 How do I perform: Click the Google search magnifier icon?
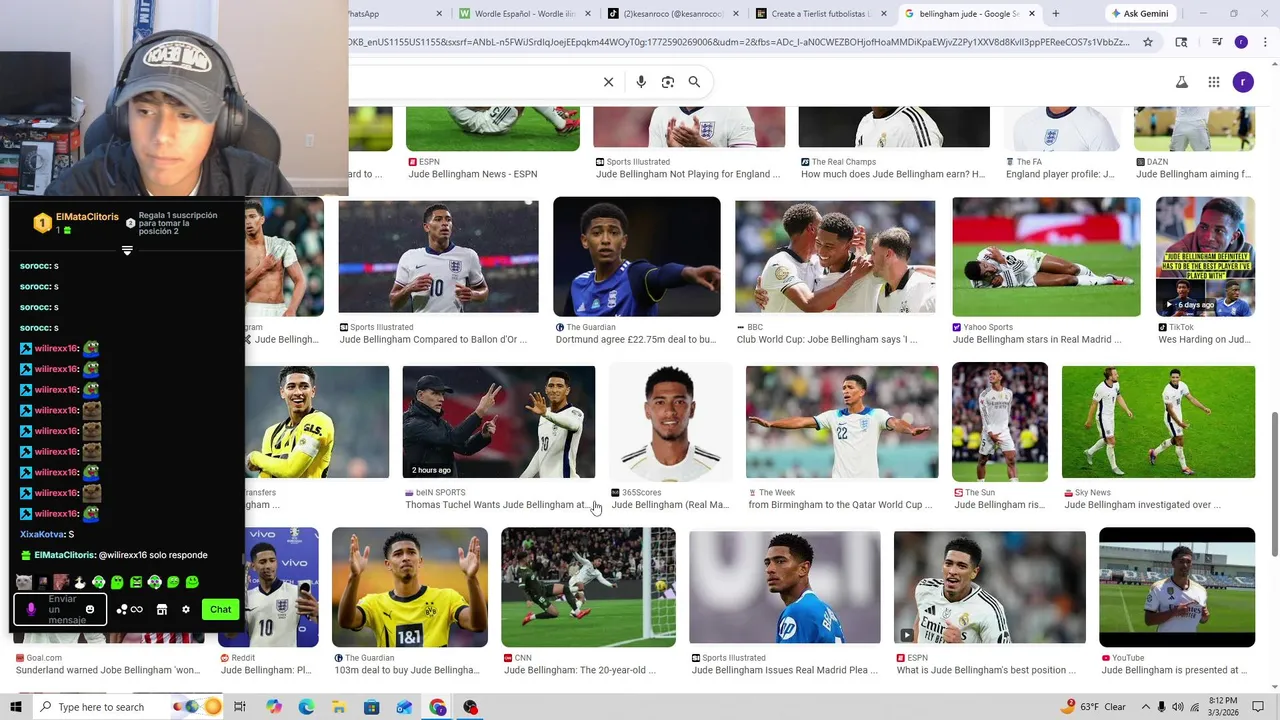click(x=694, y=82)
